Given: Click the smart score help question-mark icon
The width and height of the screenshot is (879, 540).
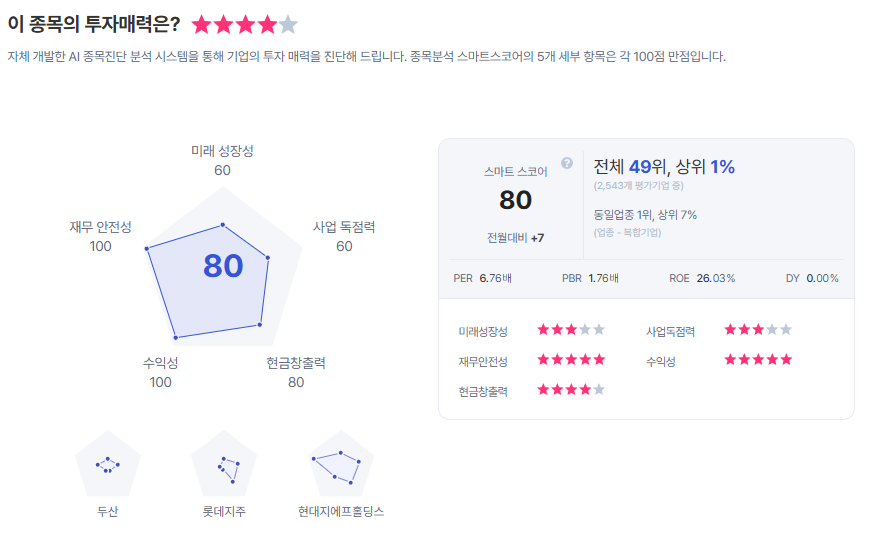Looking at the screenshot, I should (567, 163).
